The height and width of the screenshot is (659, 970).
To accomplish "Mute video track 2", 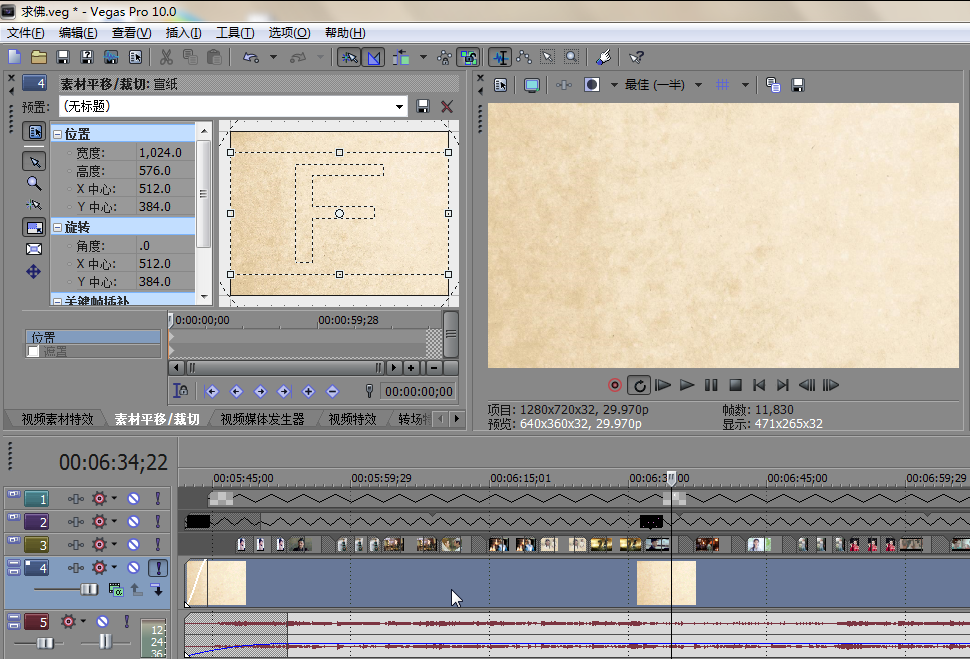I will pyautogui.click(x=134, y=522).
